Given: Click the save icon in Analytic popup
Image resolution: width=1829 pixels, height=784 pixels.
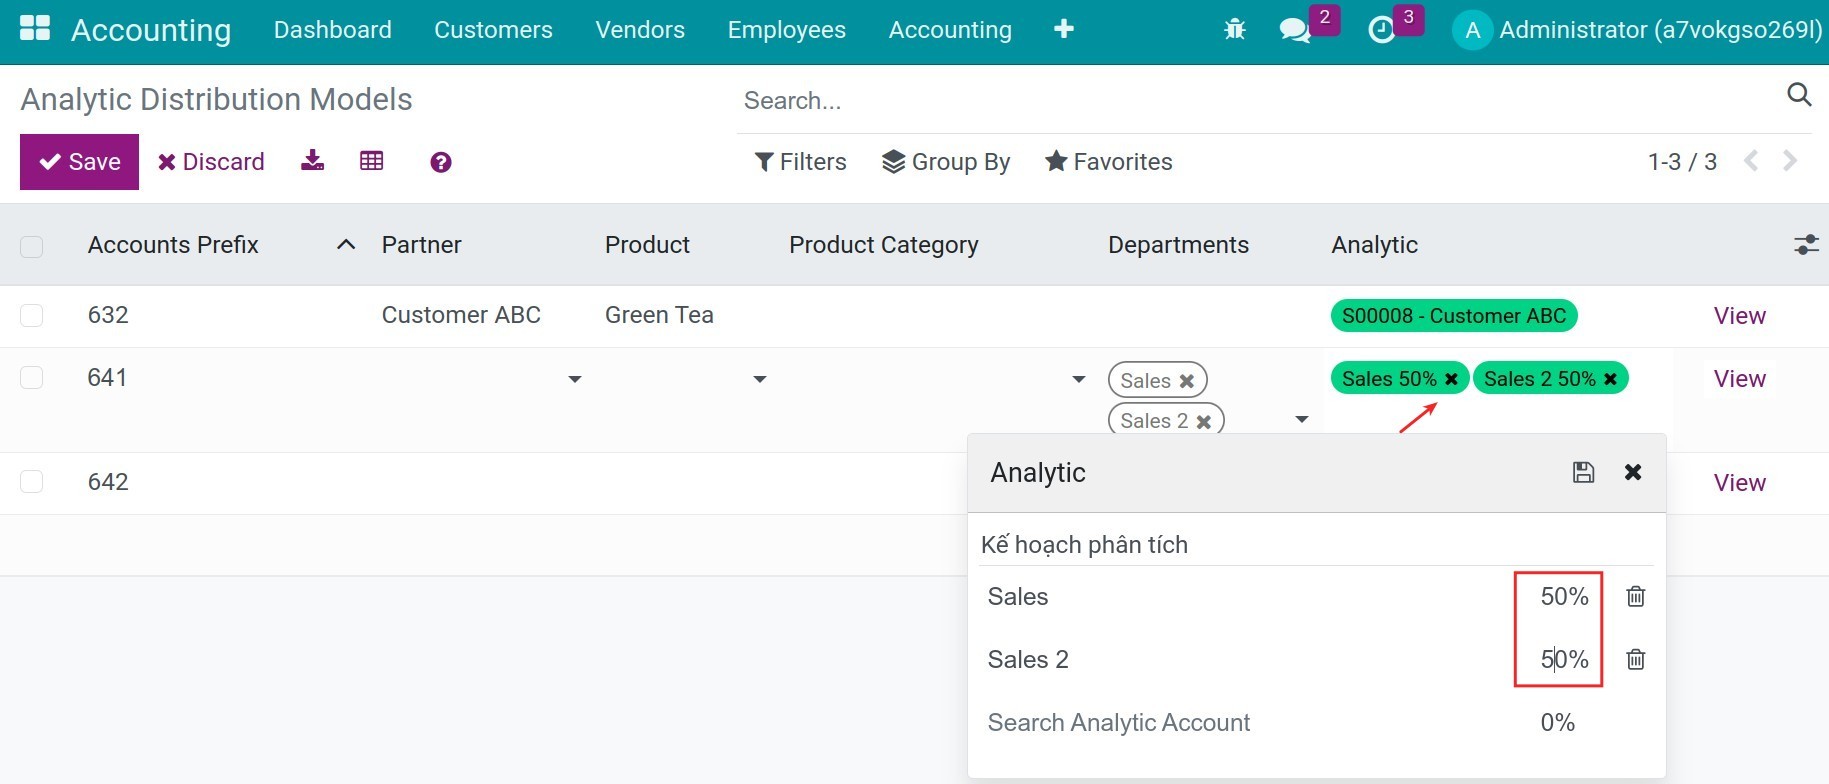Looking at the screenshot, I should click(1583, 472).
